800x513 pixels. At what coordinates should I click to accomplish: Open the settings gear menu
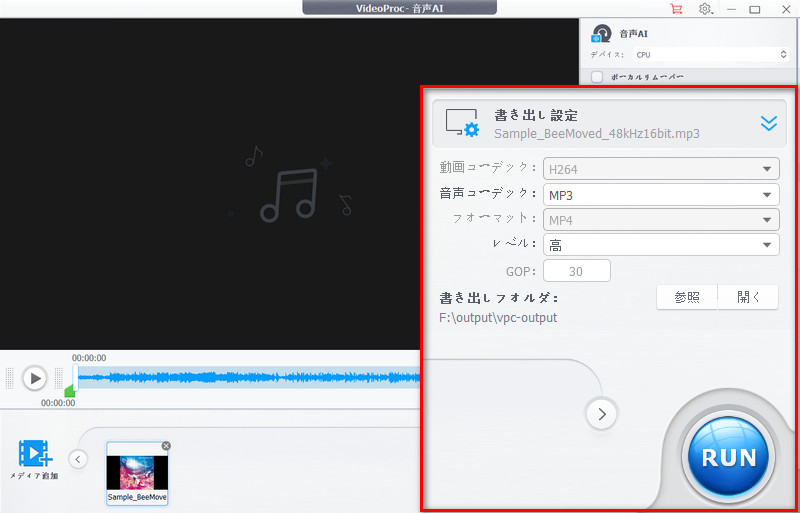pos(706,9)
